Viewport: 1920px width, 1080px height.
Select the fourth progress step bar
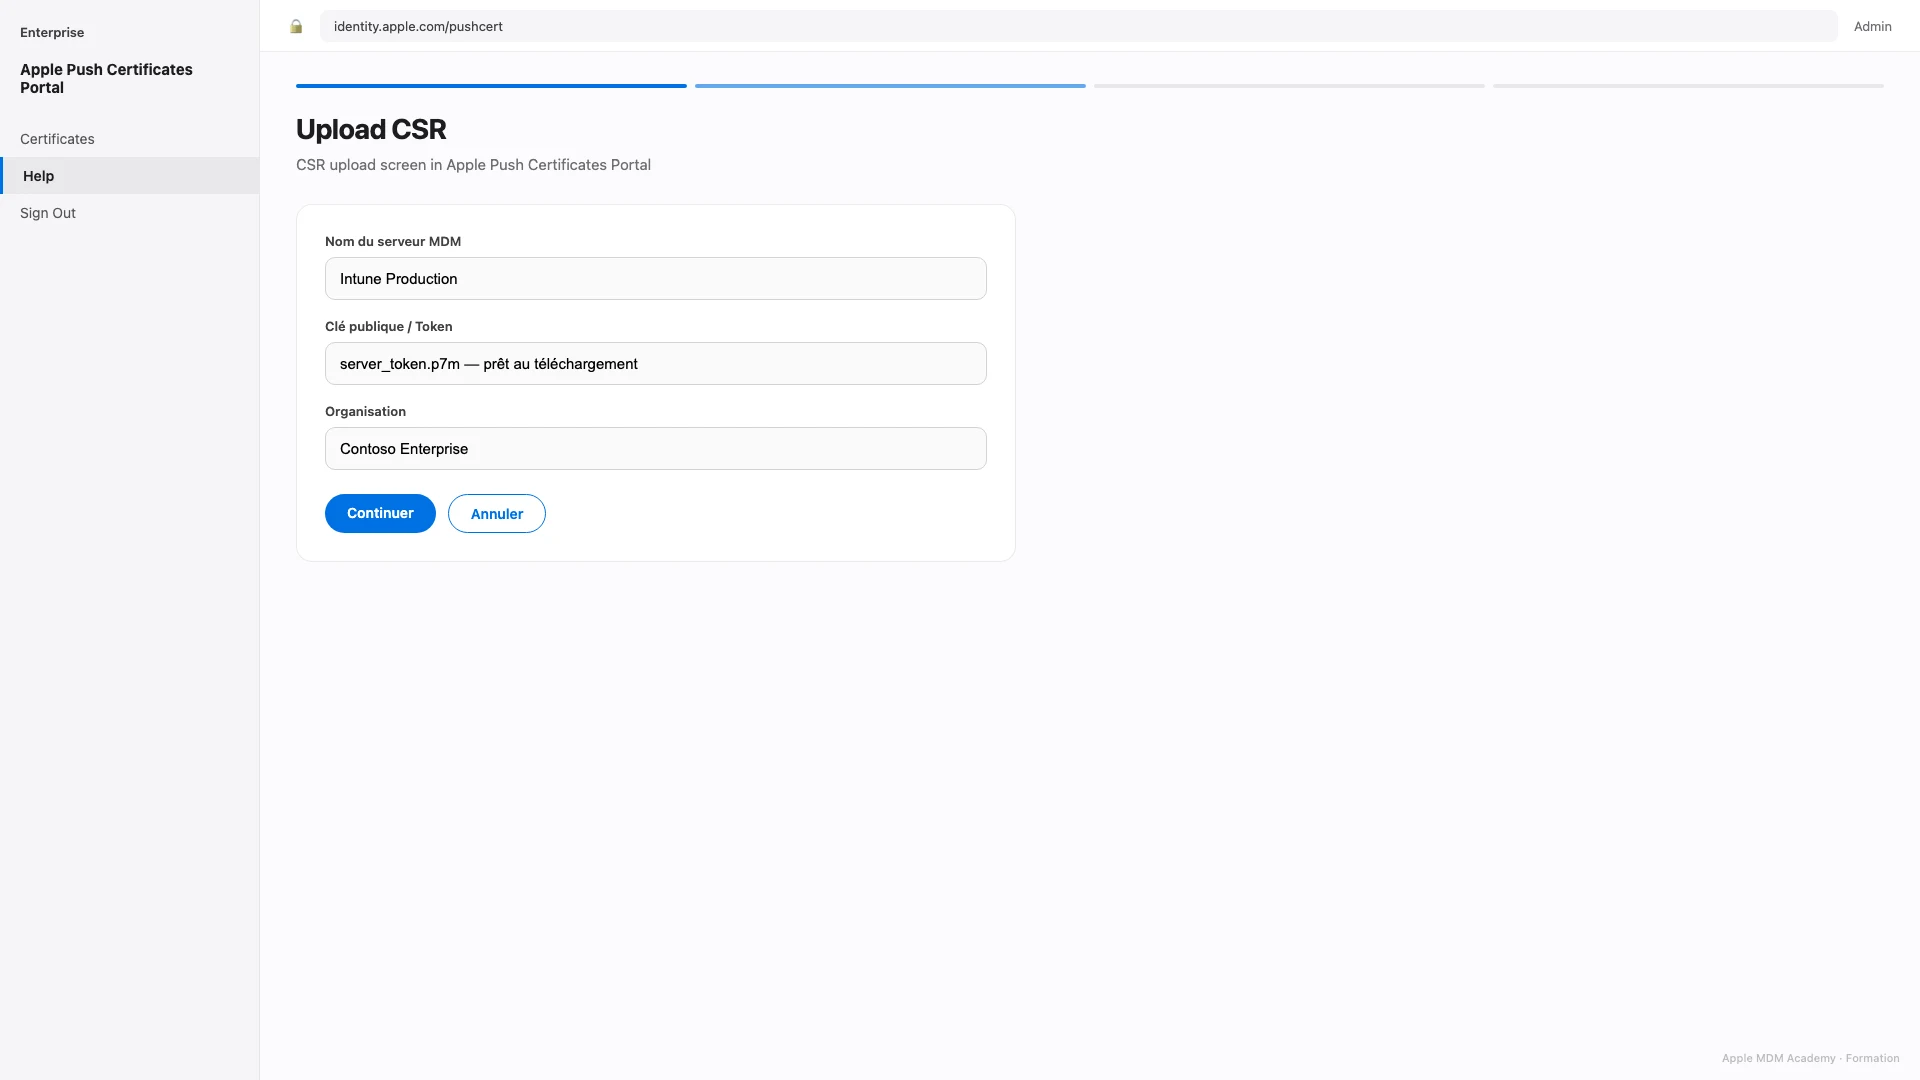[x=1688, y=86]
